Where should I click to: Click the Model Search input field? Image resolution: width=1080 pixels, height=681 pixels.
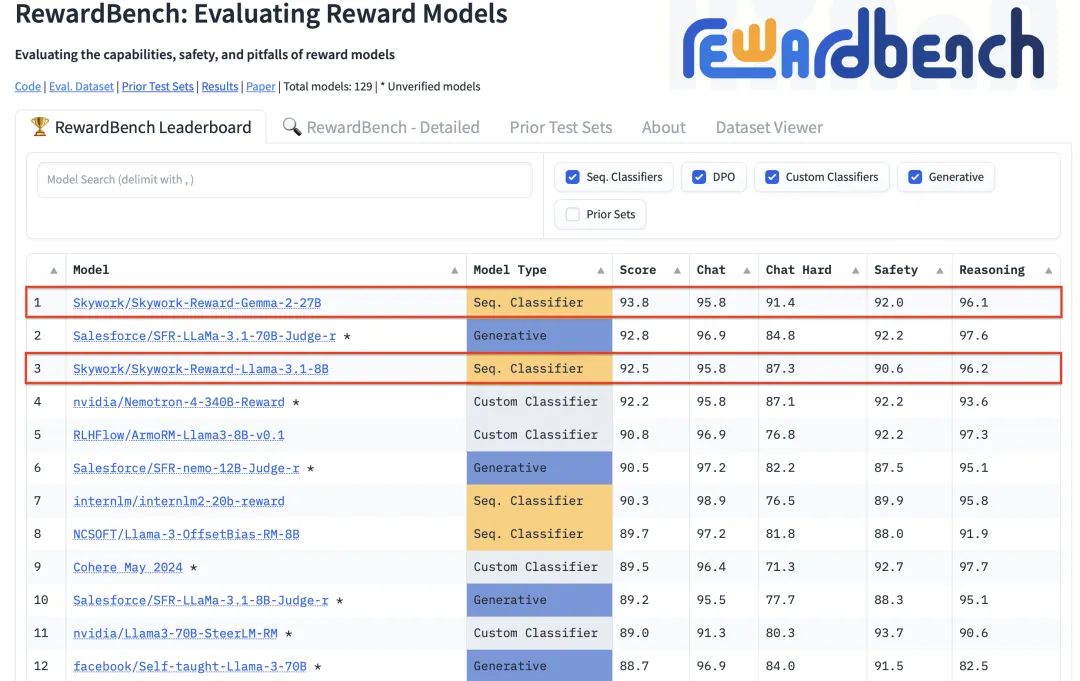284,180
